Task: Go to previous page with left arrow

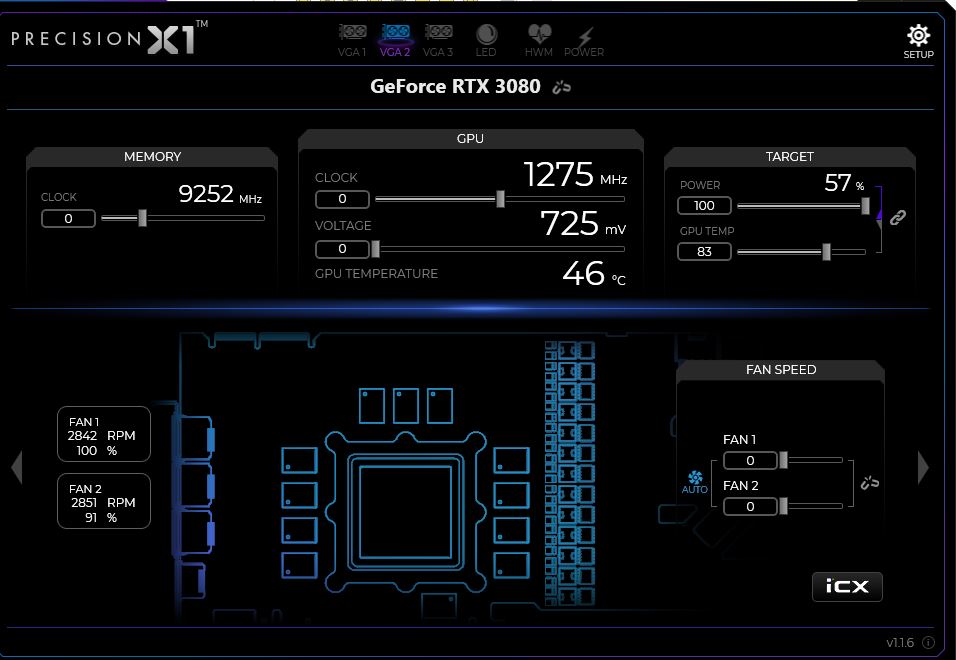Action: click(x=16, y=467)
